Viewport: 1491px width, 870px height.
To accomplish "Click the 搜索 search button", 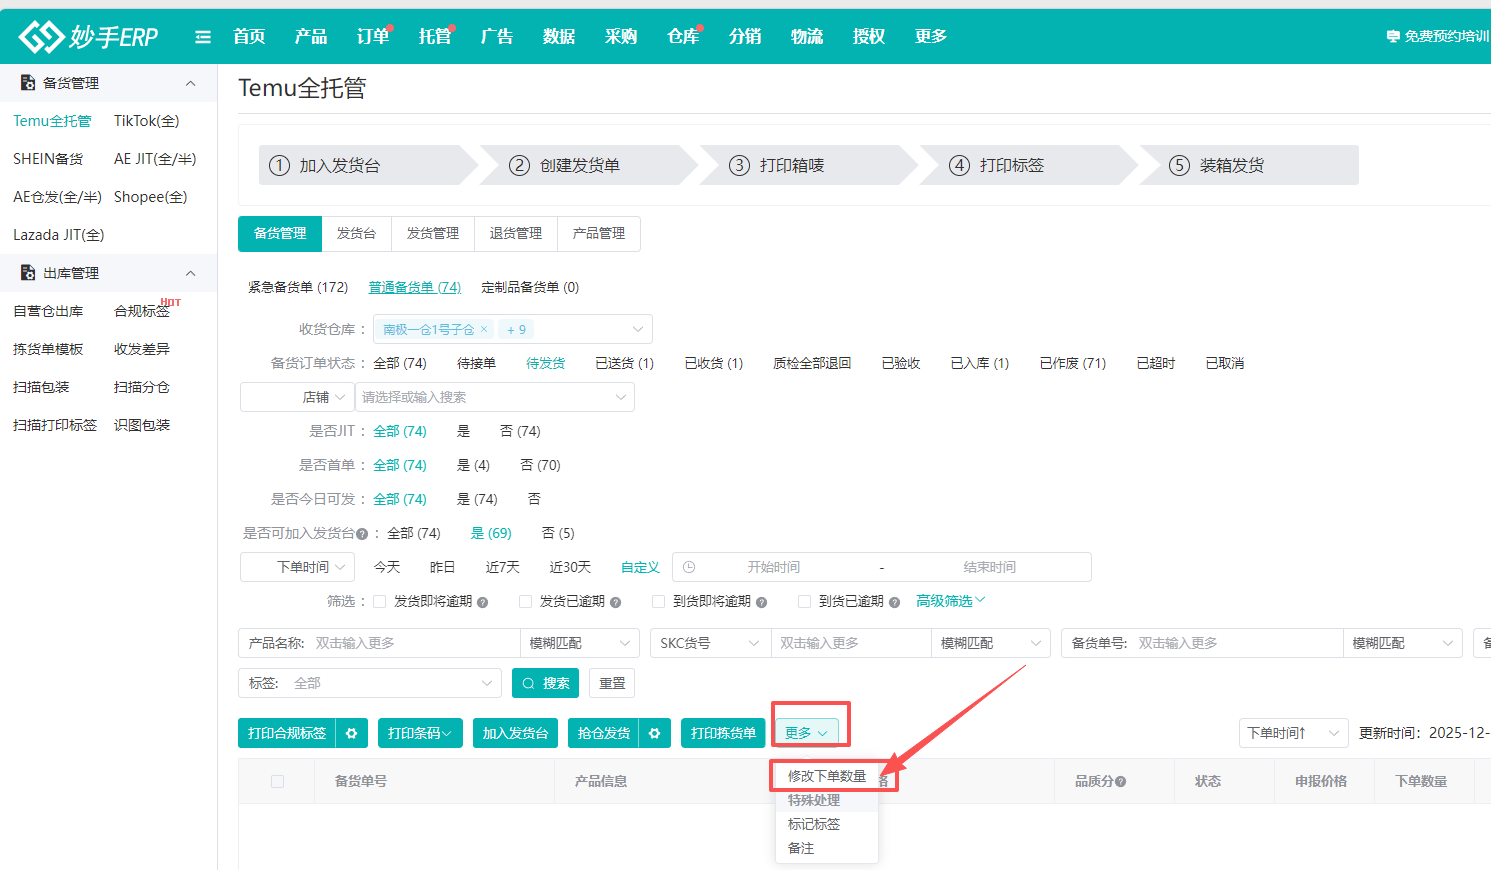I will coord(545,683).
